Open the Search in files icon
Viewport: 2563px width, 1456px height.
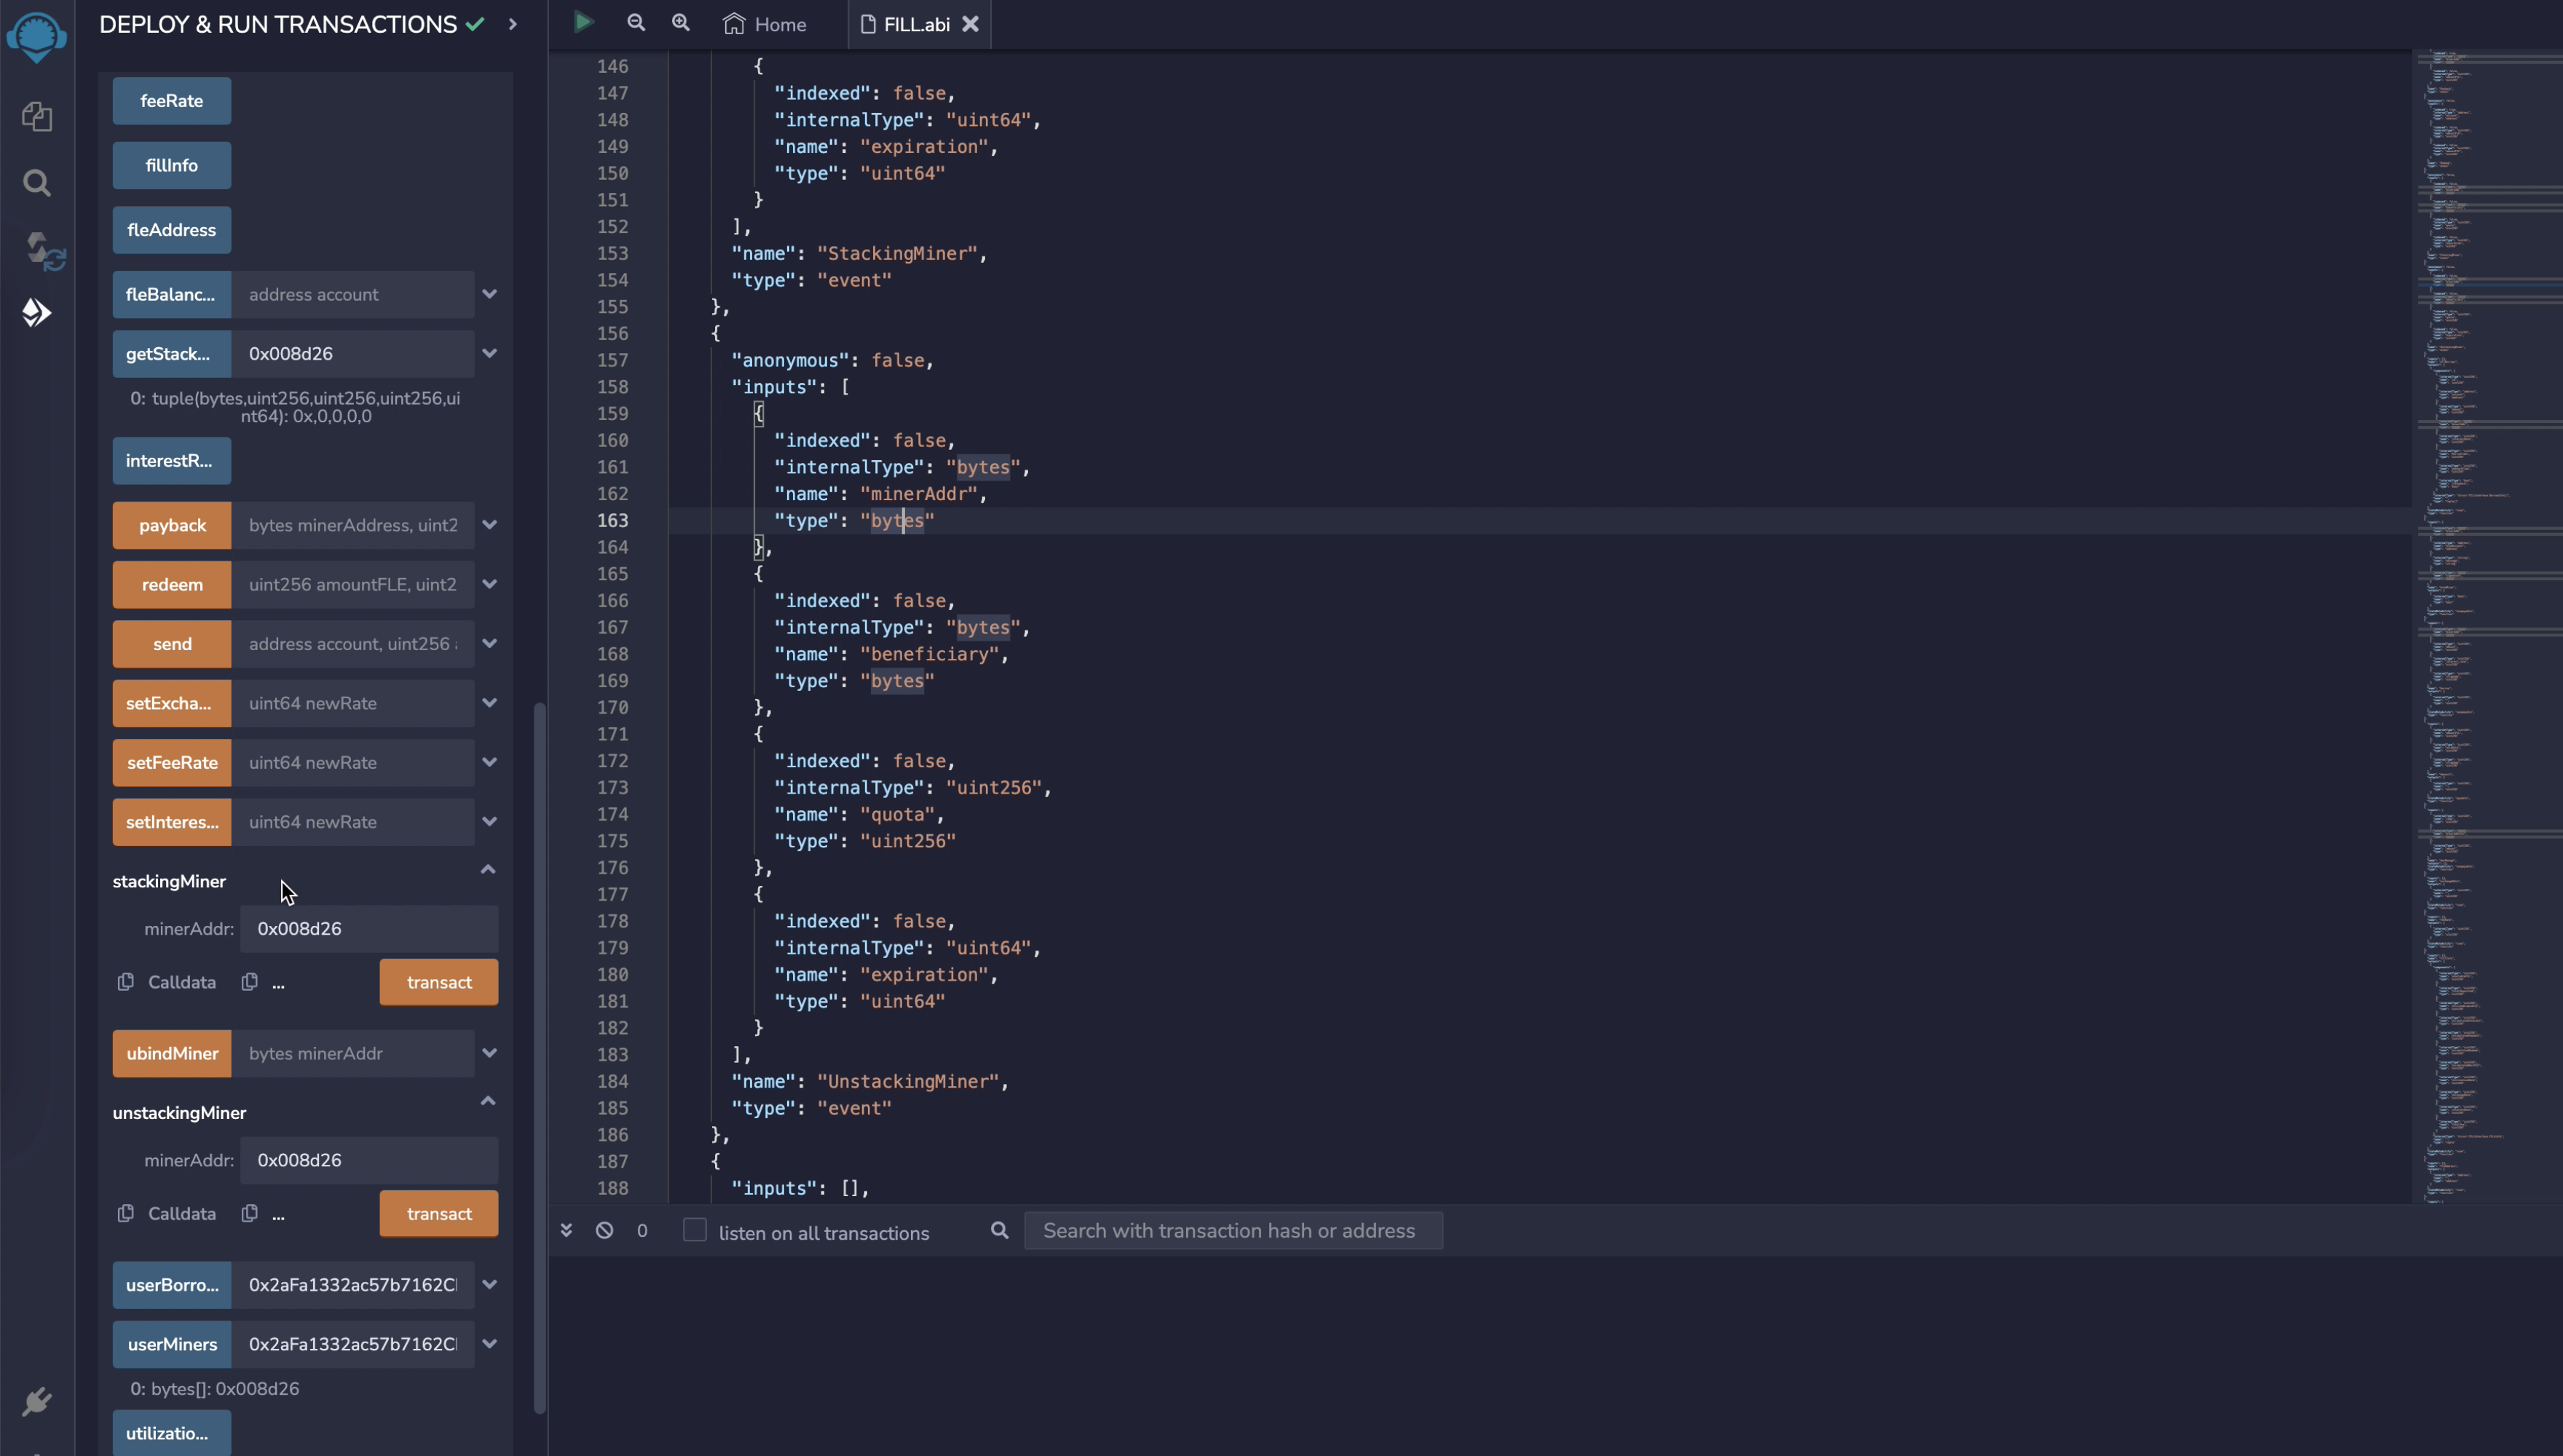(x=37, y=183)
